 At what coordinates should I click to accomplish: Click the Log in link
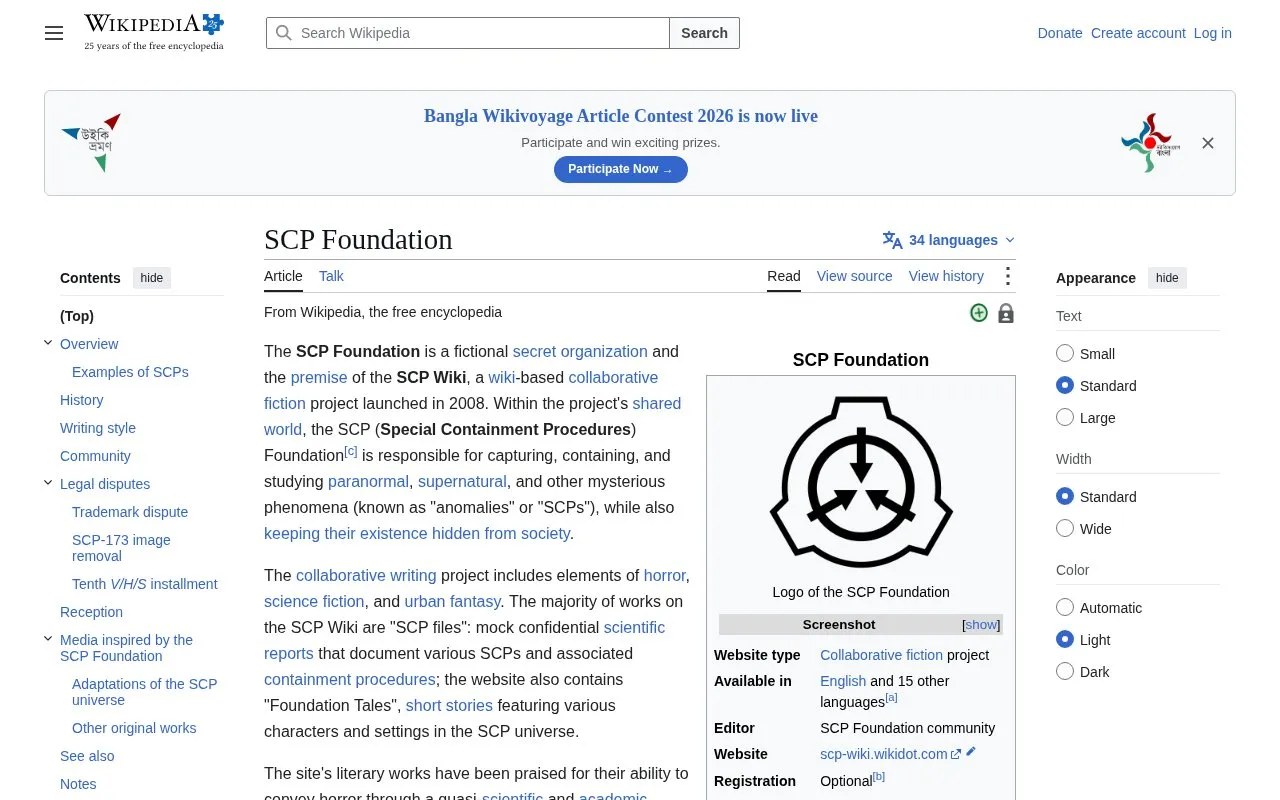[x=1213, y=33]
